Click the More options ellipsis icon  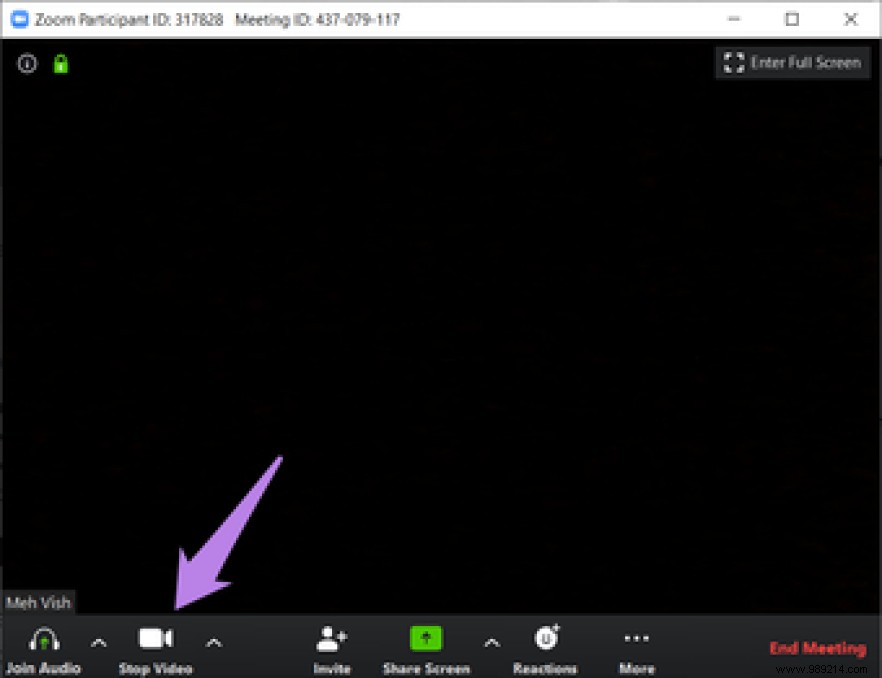coord(636,637)
